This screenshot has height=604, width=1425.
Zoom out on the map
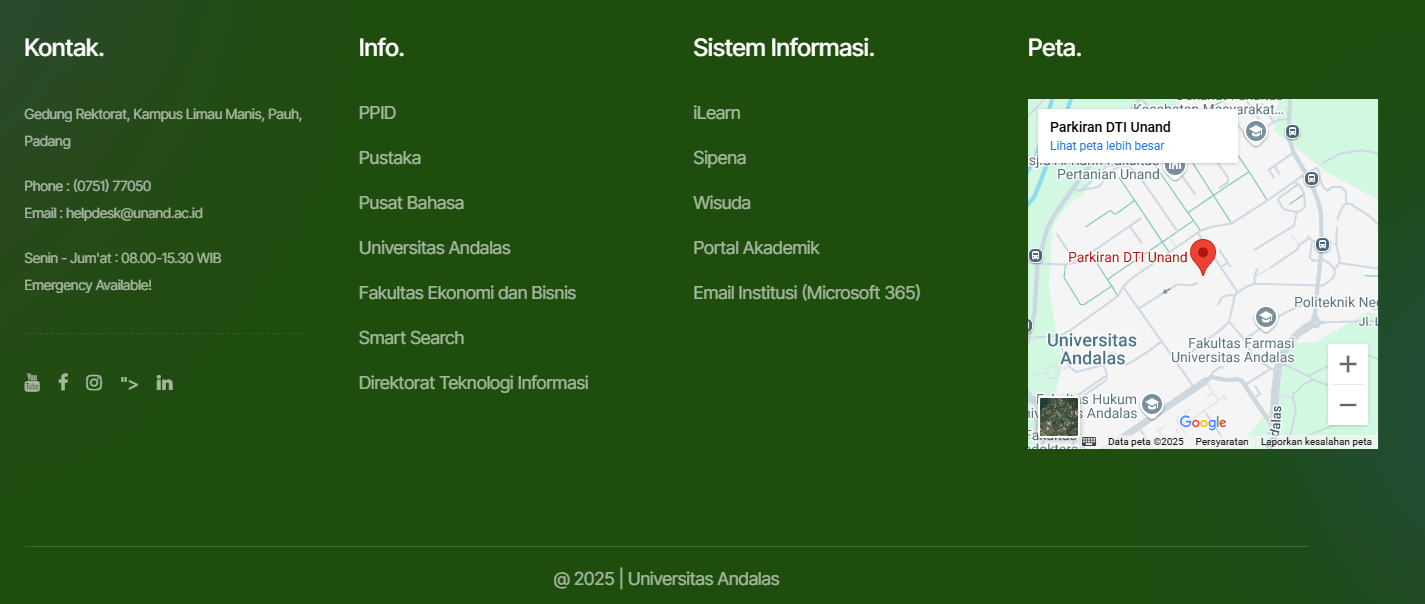click(x=1347, y=405)
